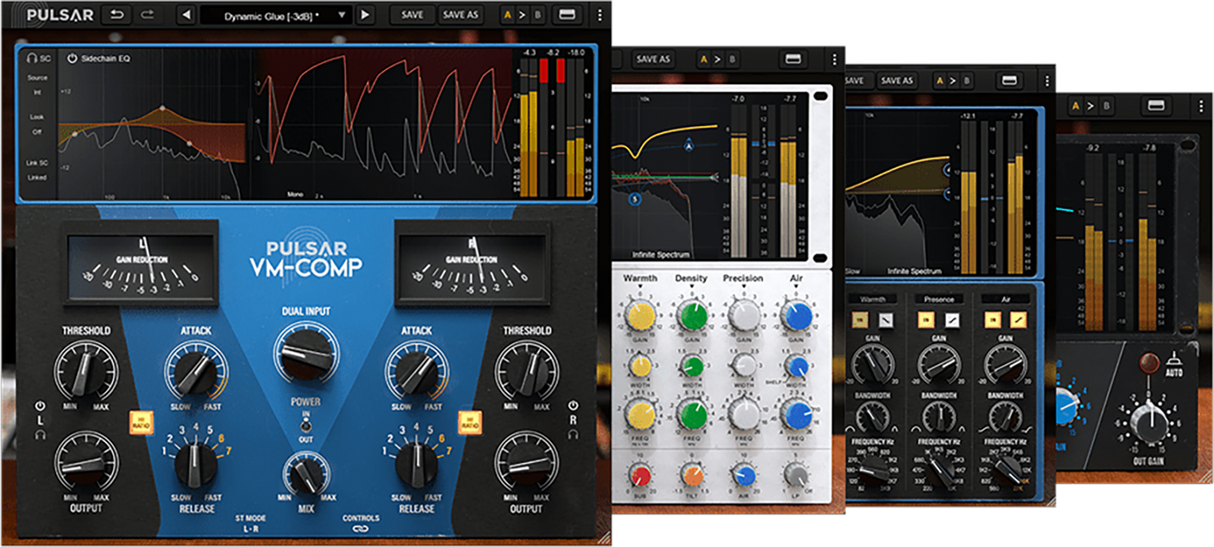Toggle the left channel HI RATIO button
1214x547 pixels.
[x=139, y=421]
